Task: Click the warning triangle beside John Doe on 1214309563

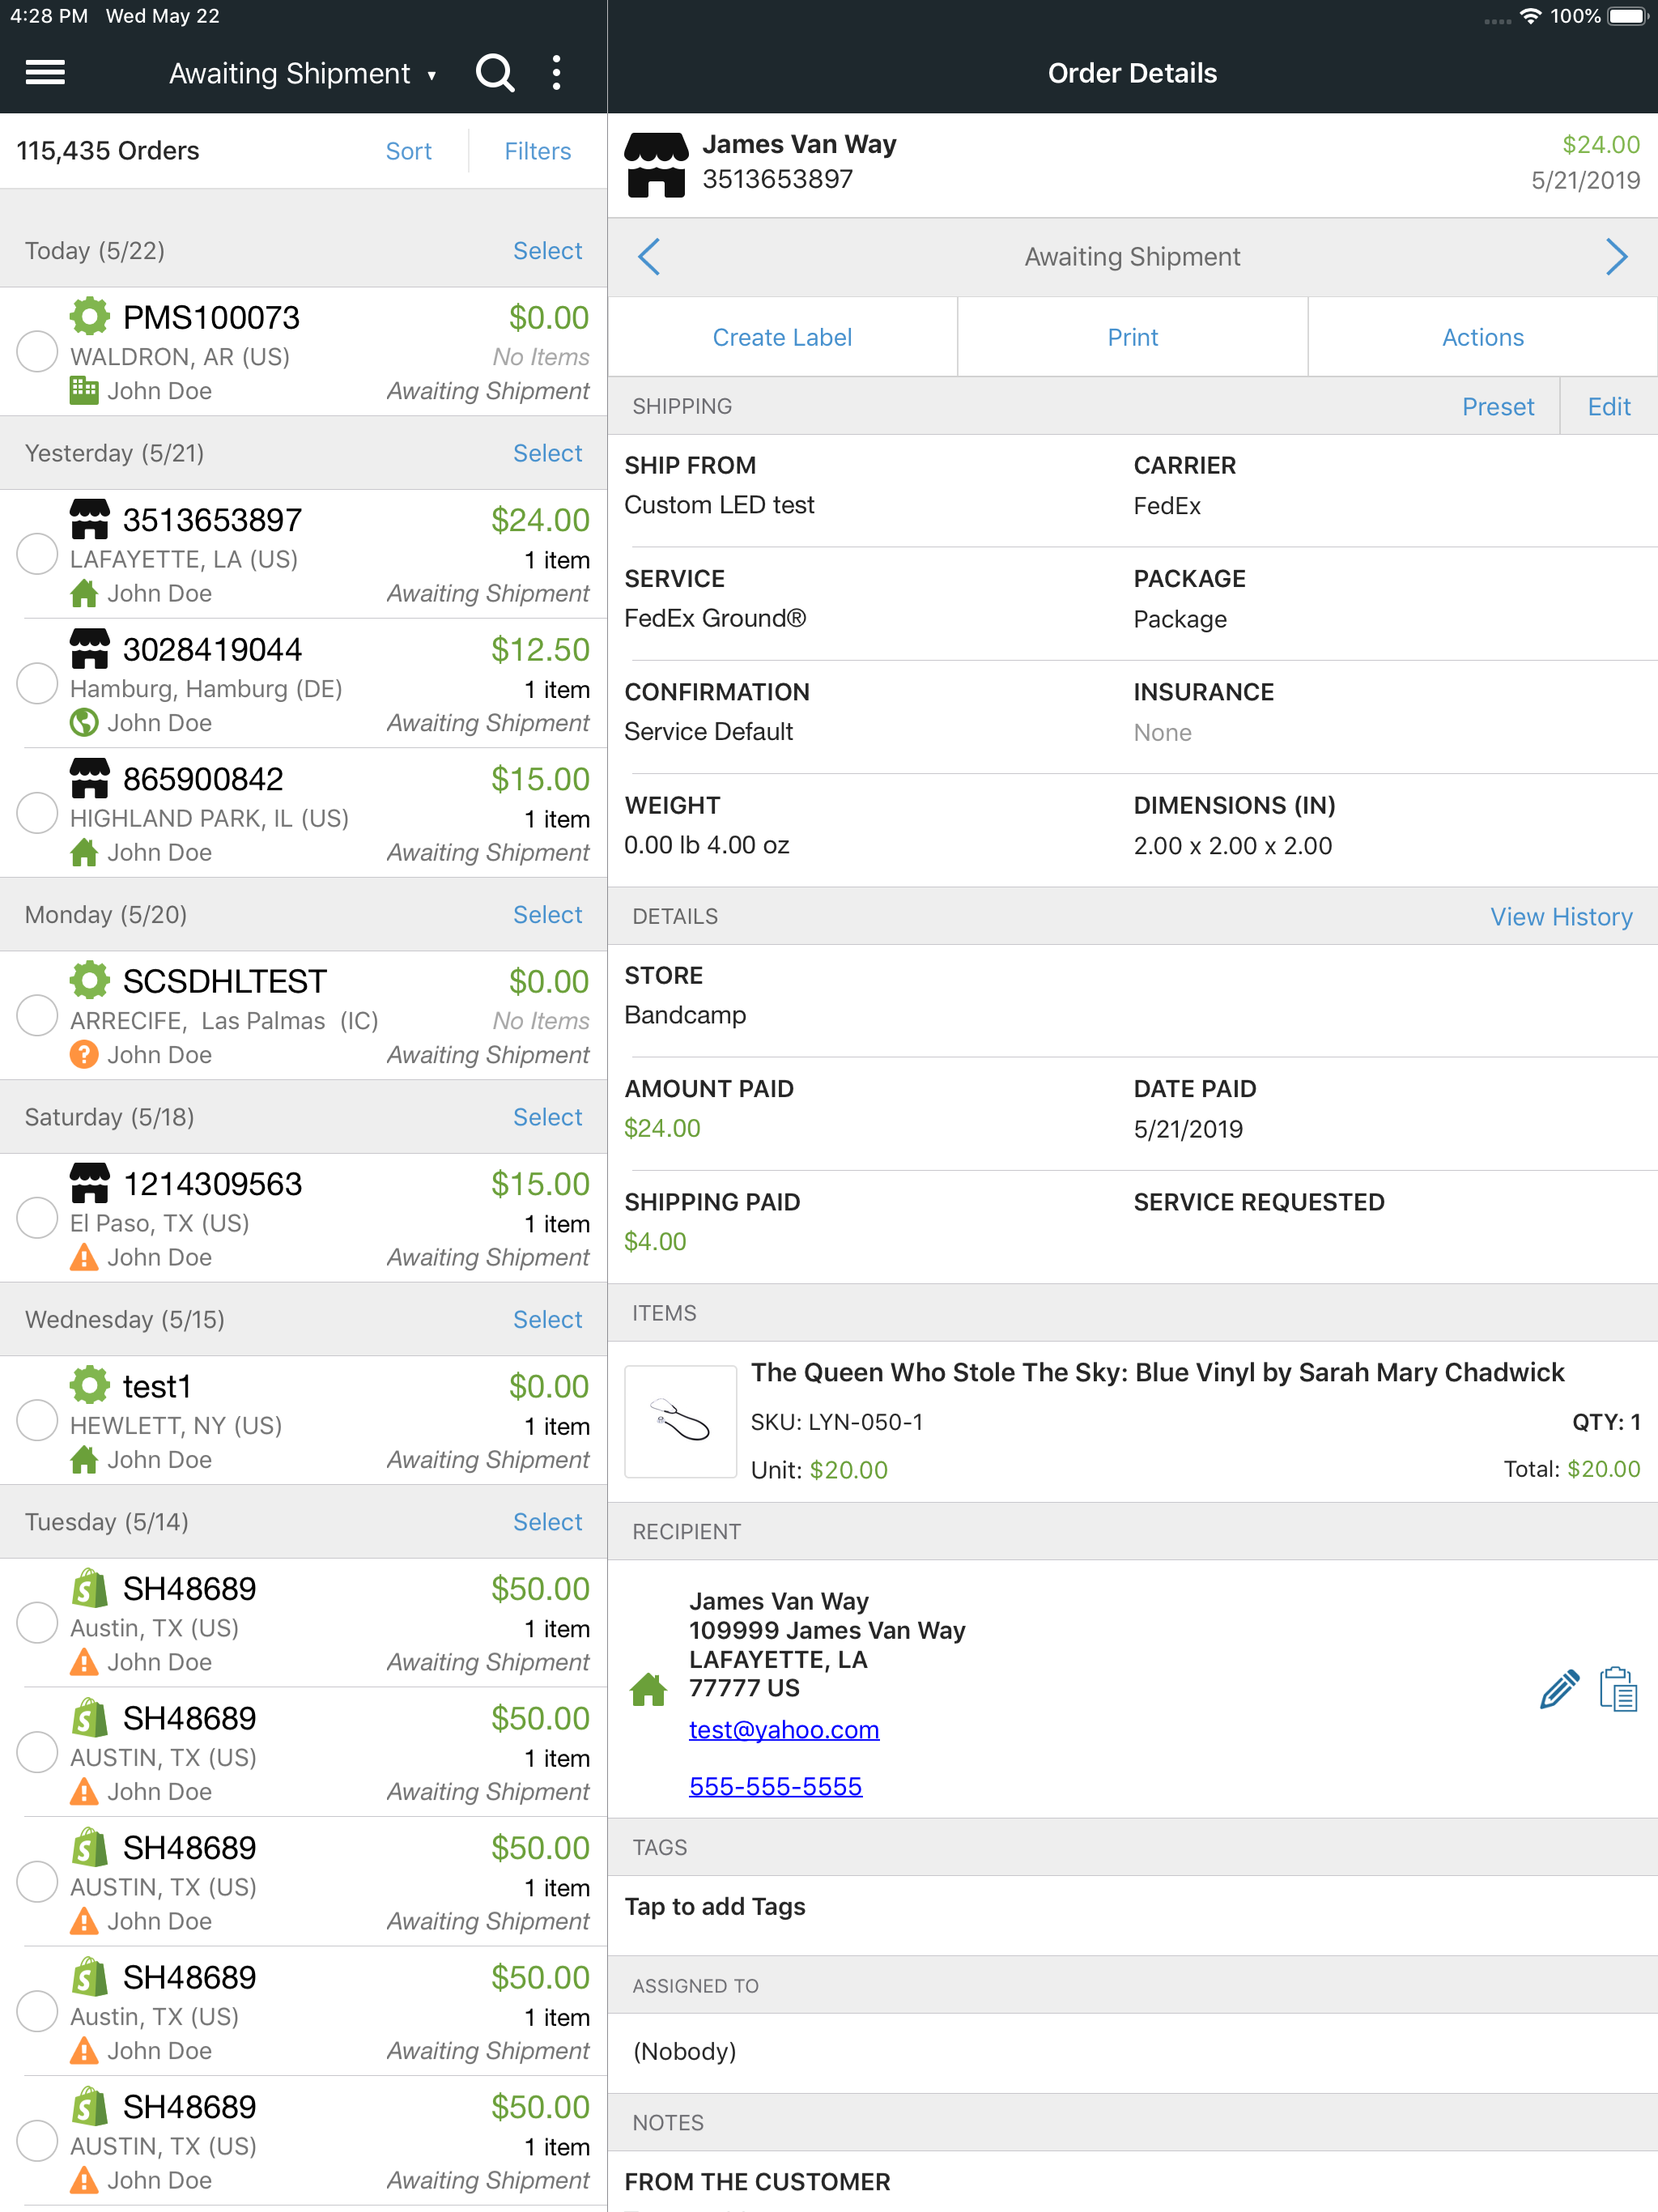Action: click(x=84, y=1257)
